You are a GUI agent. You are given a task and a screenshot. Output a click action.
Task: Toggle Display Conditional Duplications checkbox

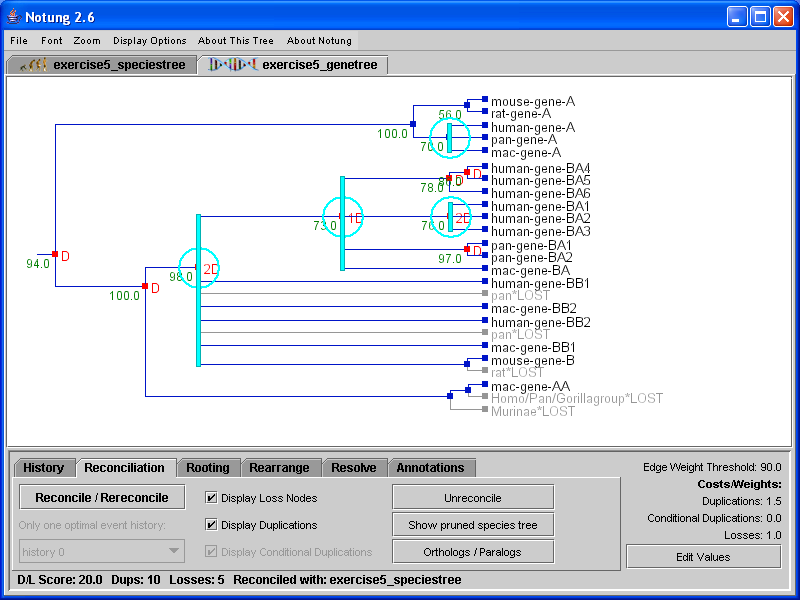pyautogui.click(x=211, y=552)
